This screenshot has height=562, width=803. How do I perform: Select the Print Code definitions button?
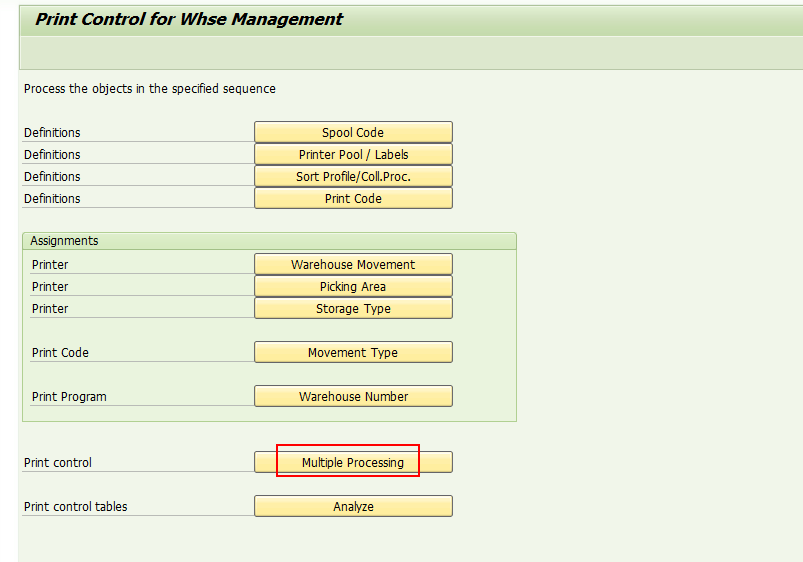[353, 198]
